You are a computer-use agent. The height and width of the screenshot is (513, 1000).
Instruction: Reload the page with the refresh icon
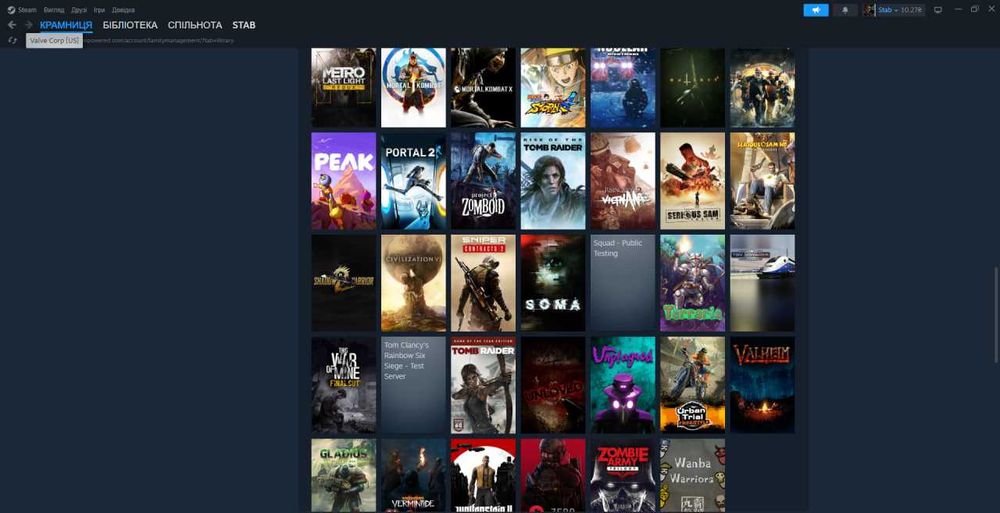click(x=12, y=40)
